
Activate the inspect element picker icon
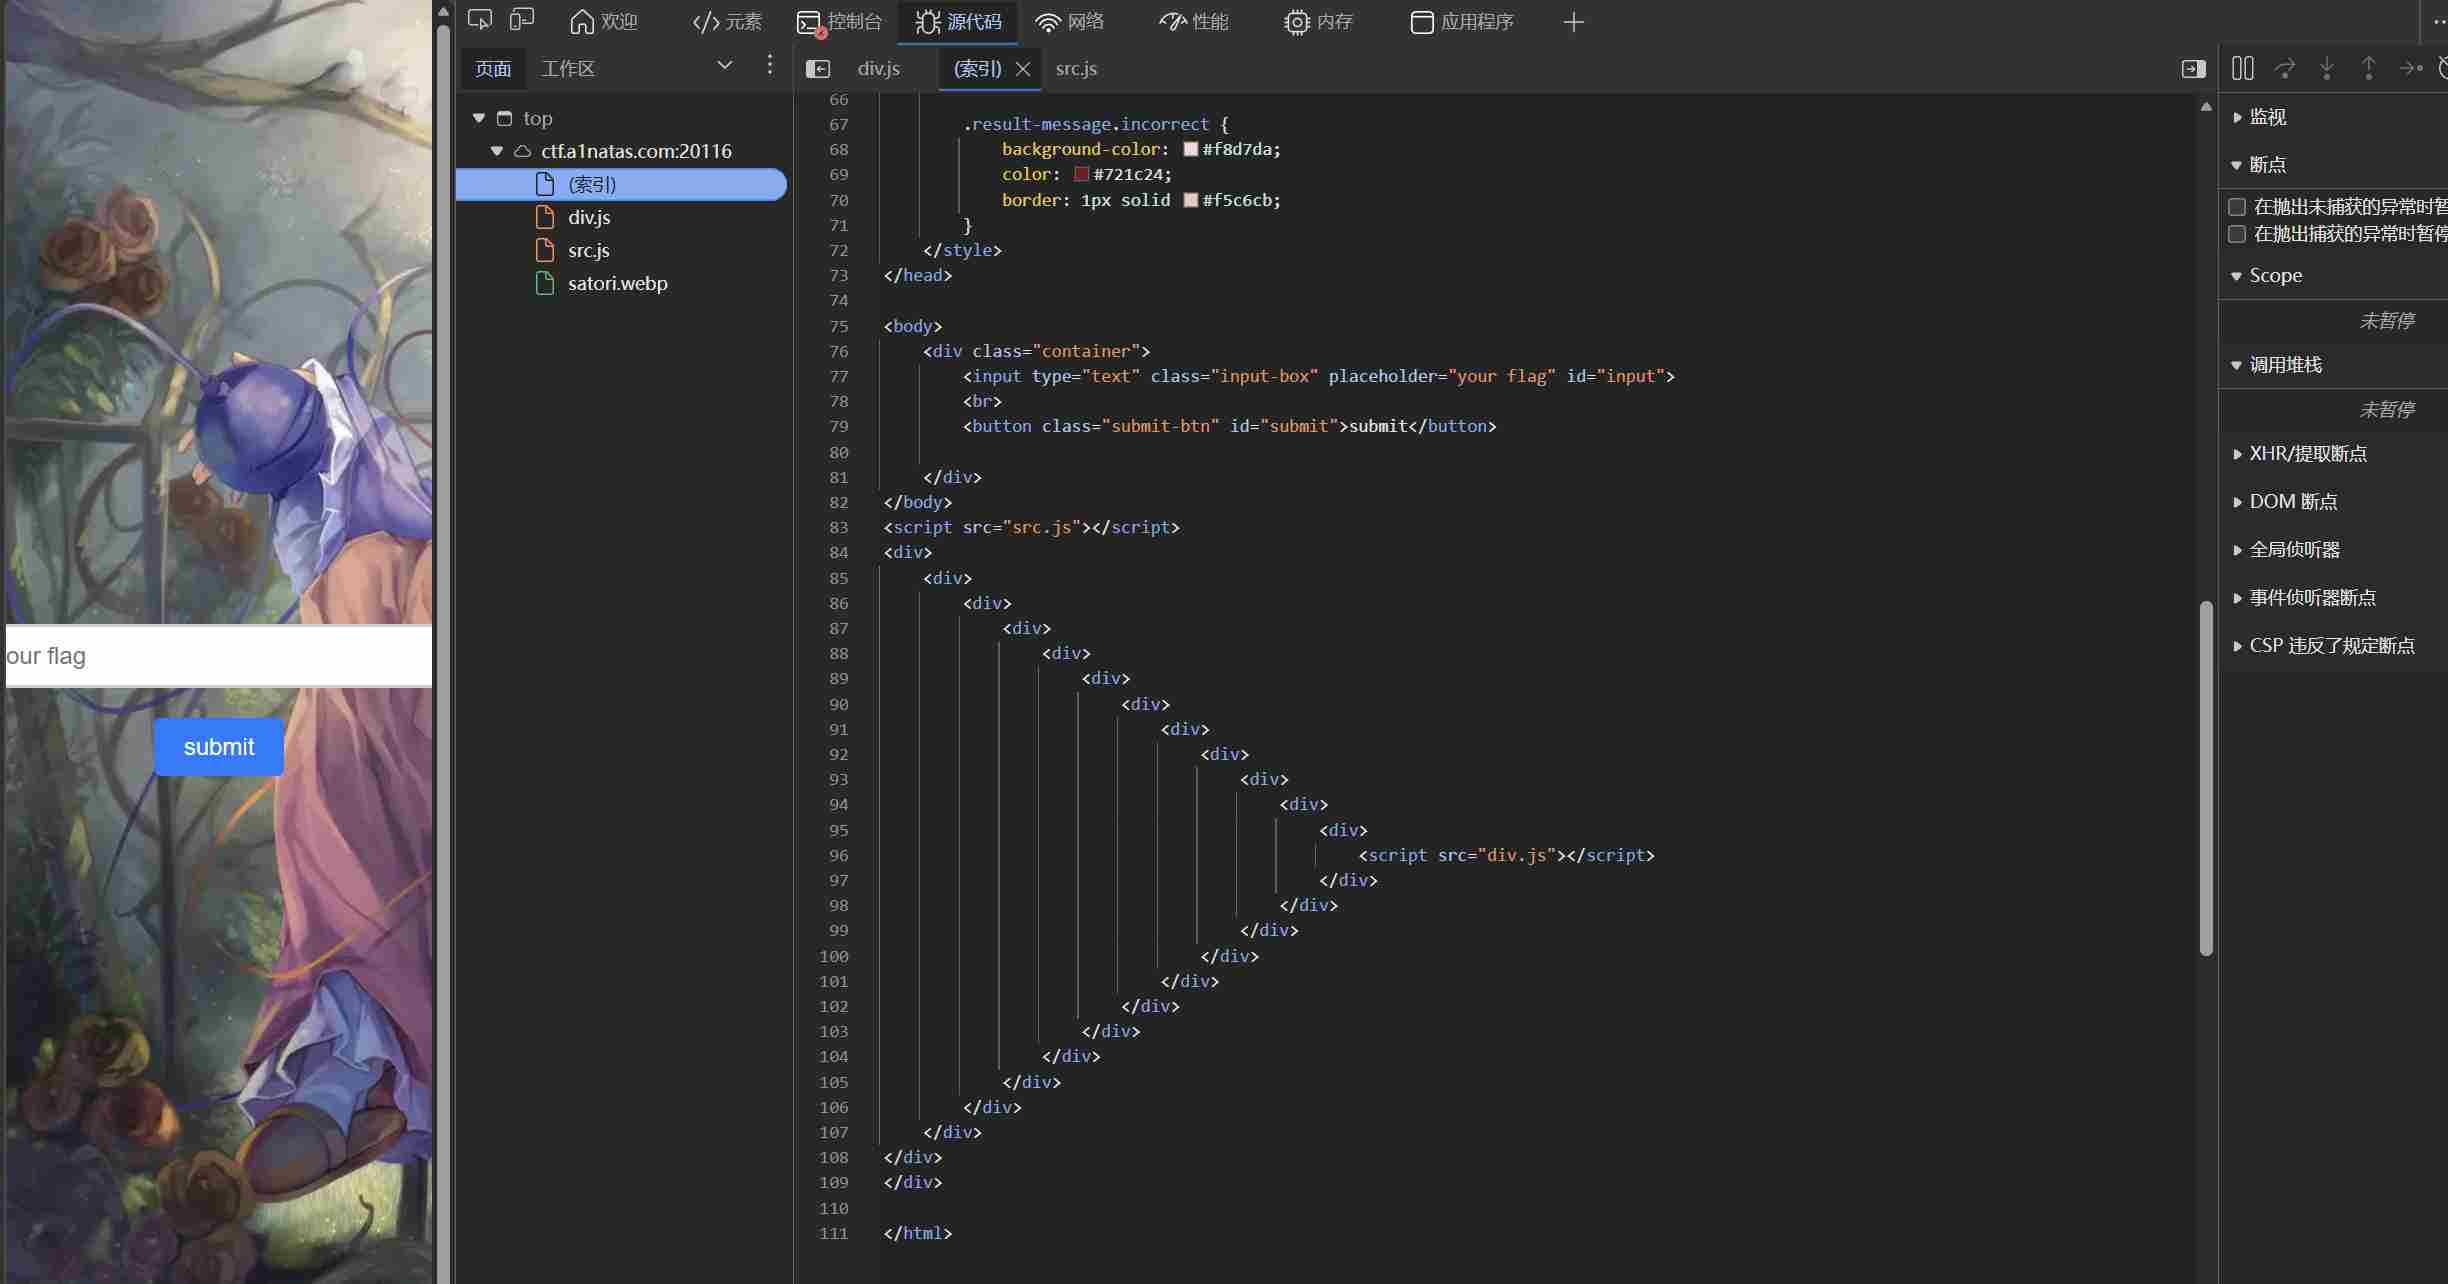coord(480,21)
